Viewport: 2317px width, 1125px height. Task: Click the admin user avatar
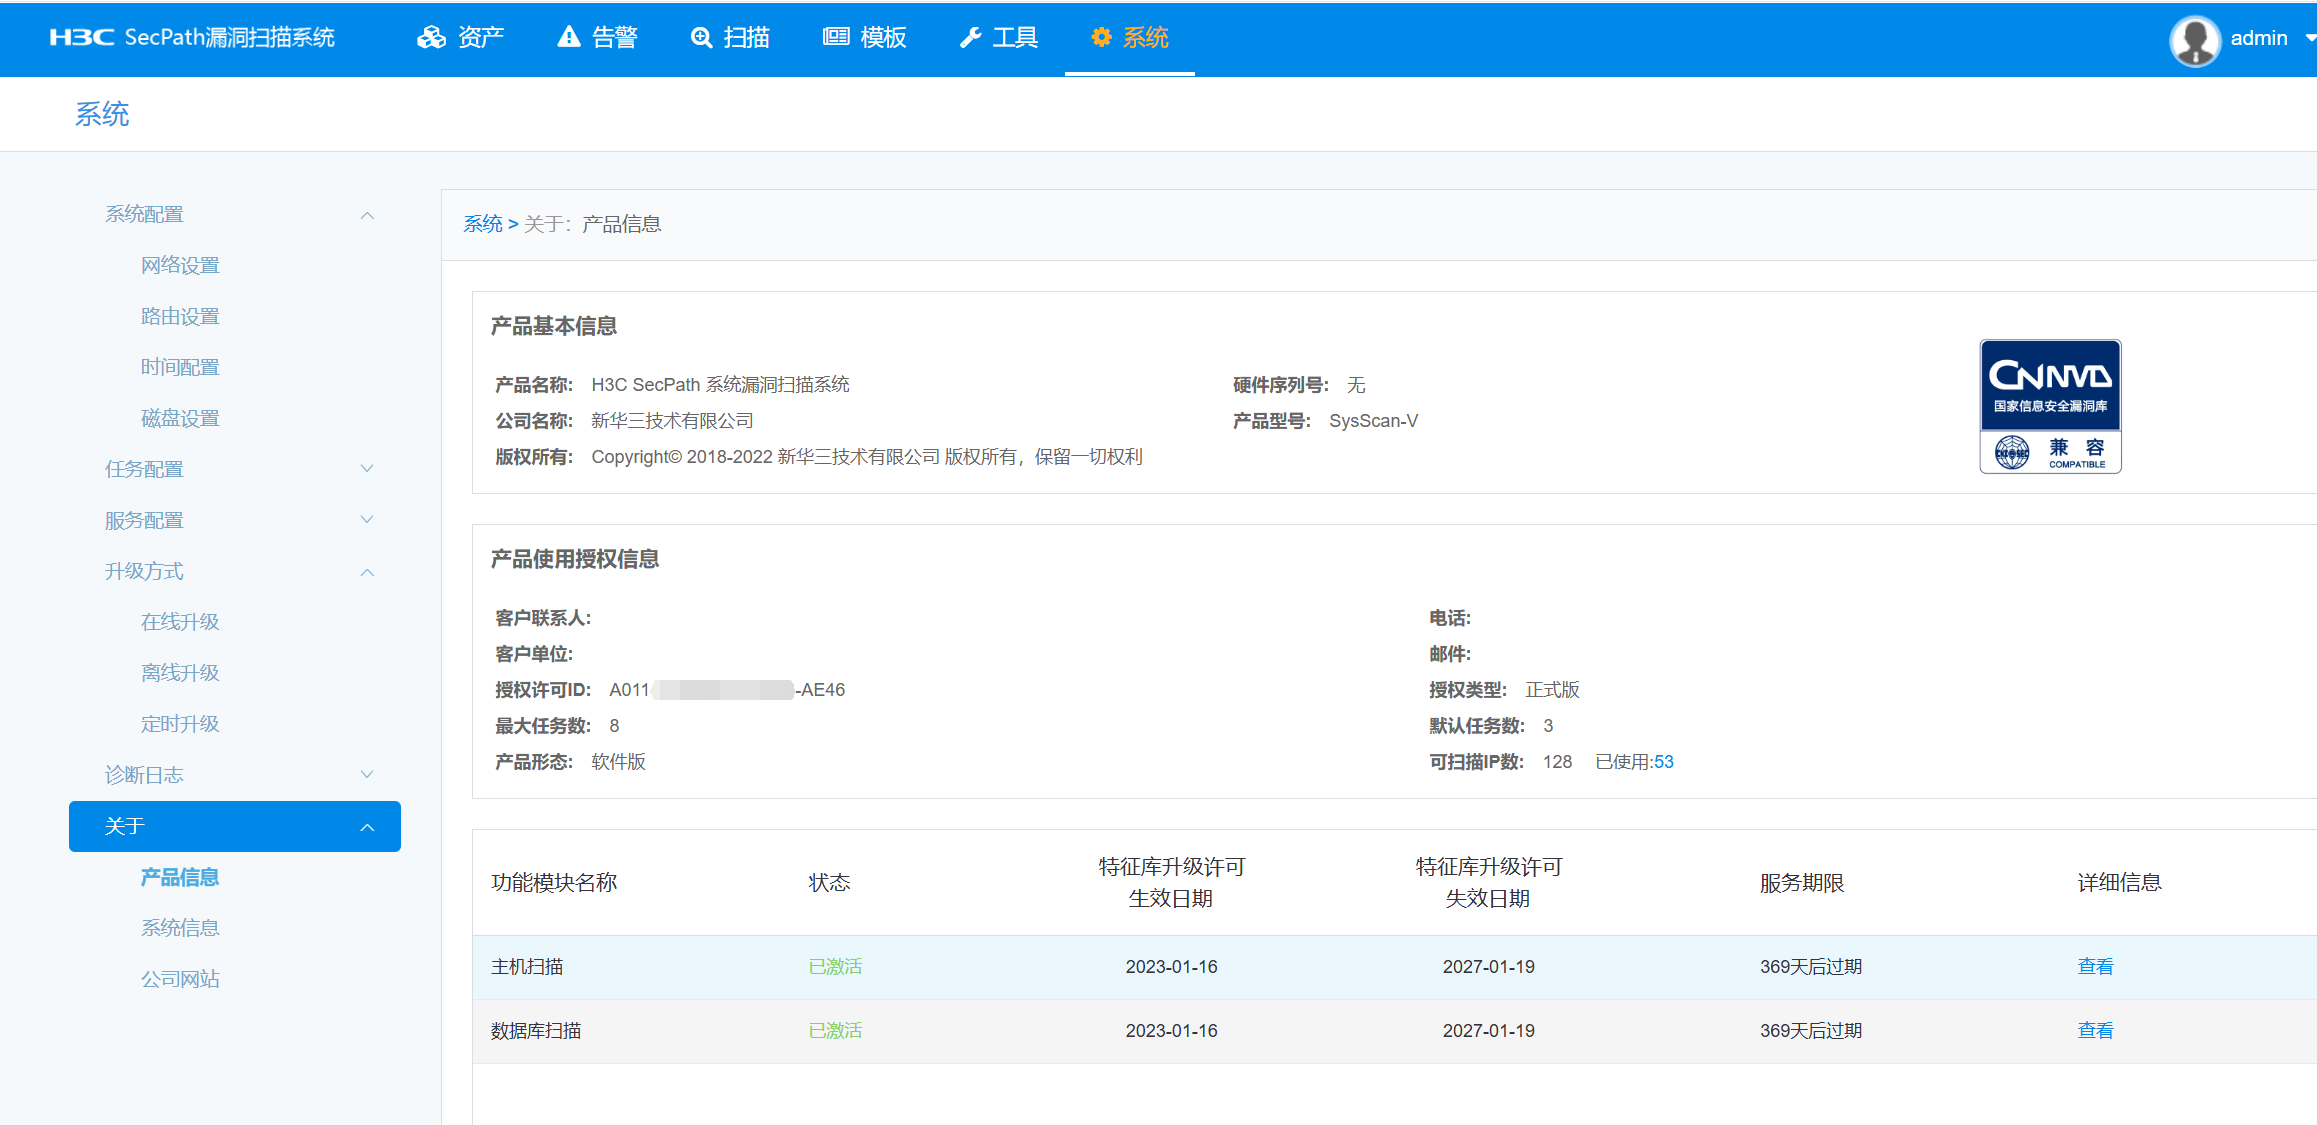point(2194,40)
